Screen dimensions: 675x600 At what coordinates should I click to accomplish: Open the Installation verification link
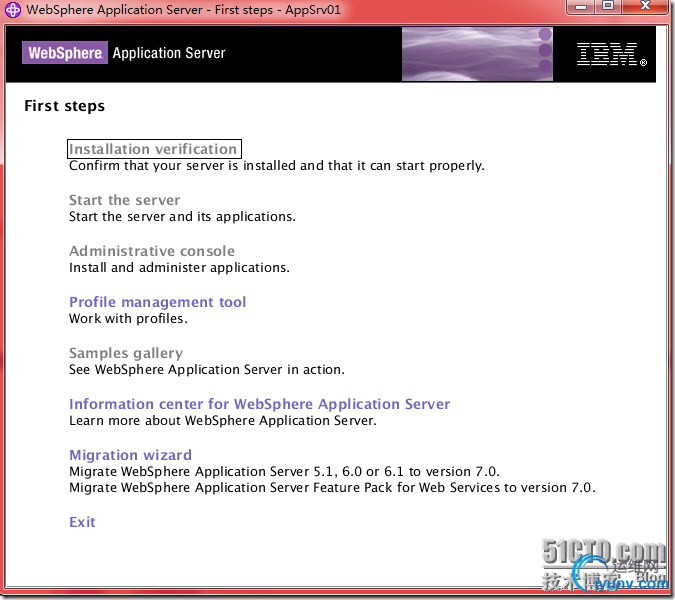[153, 149]
